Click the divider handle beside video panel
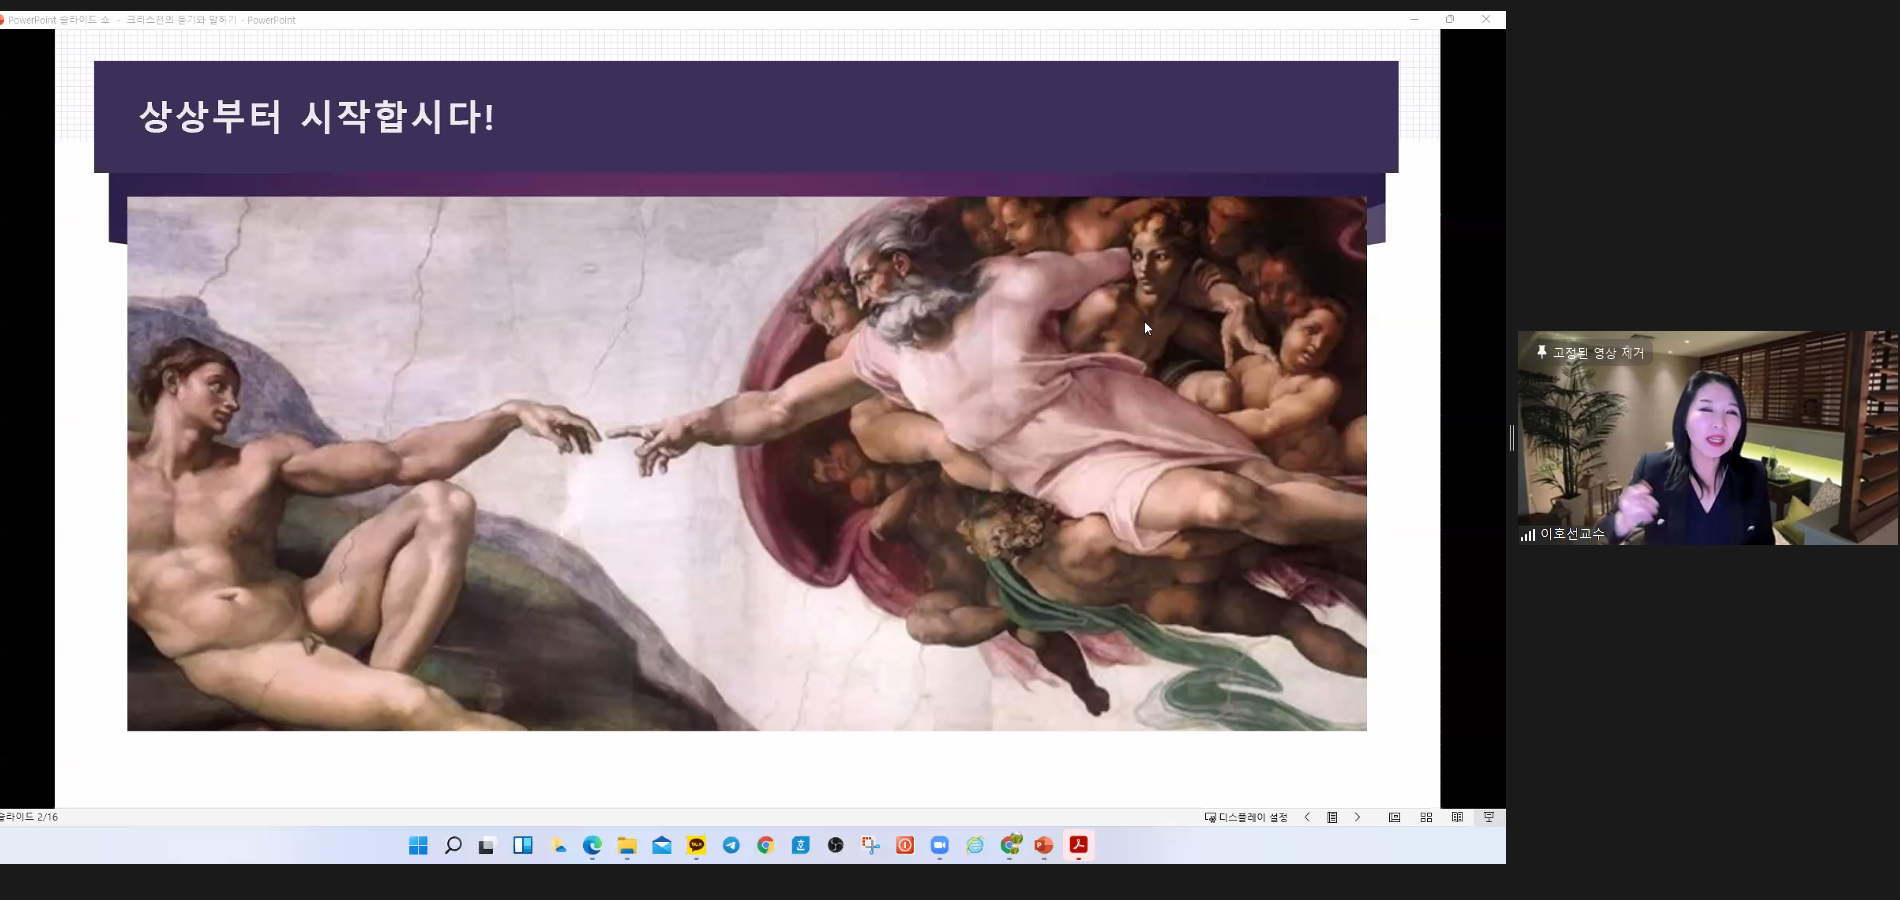The image size is (1900, 900). click(1512, 438)
